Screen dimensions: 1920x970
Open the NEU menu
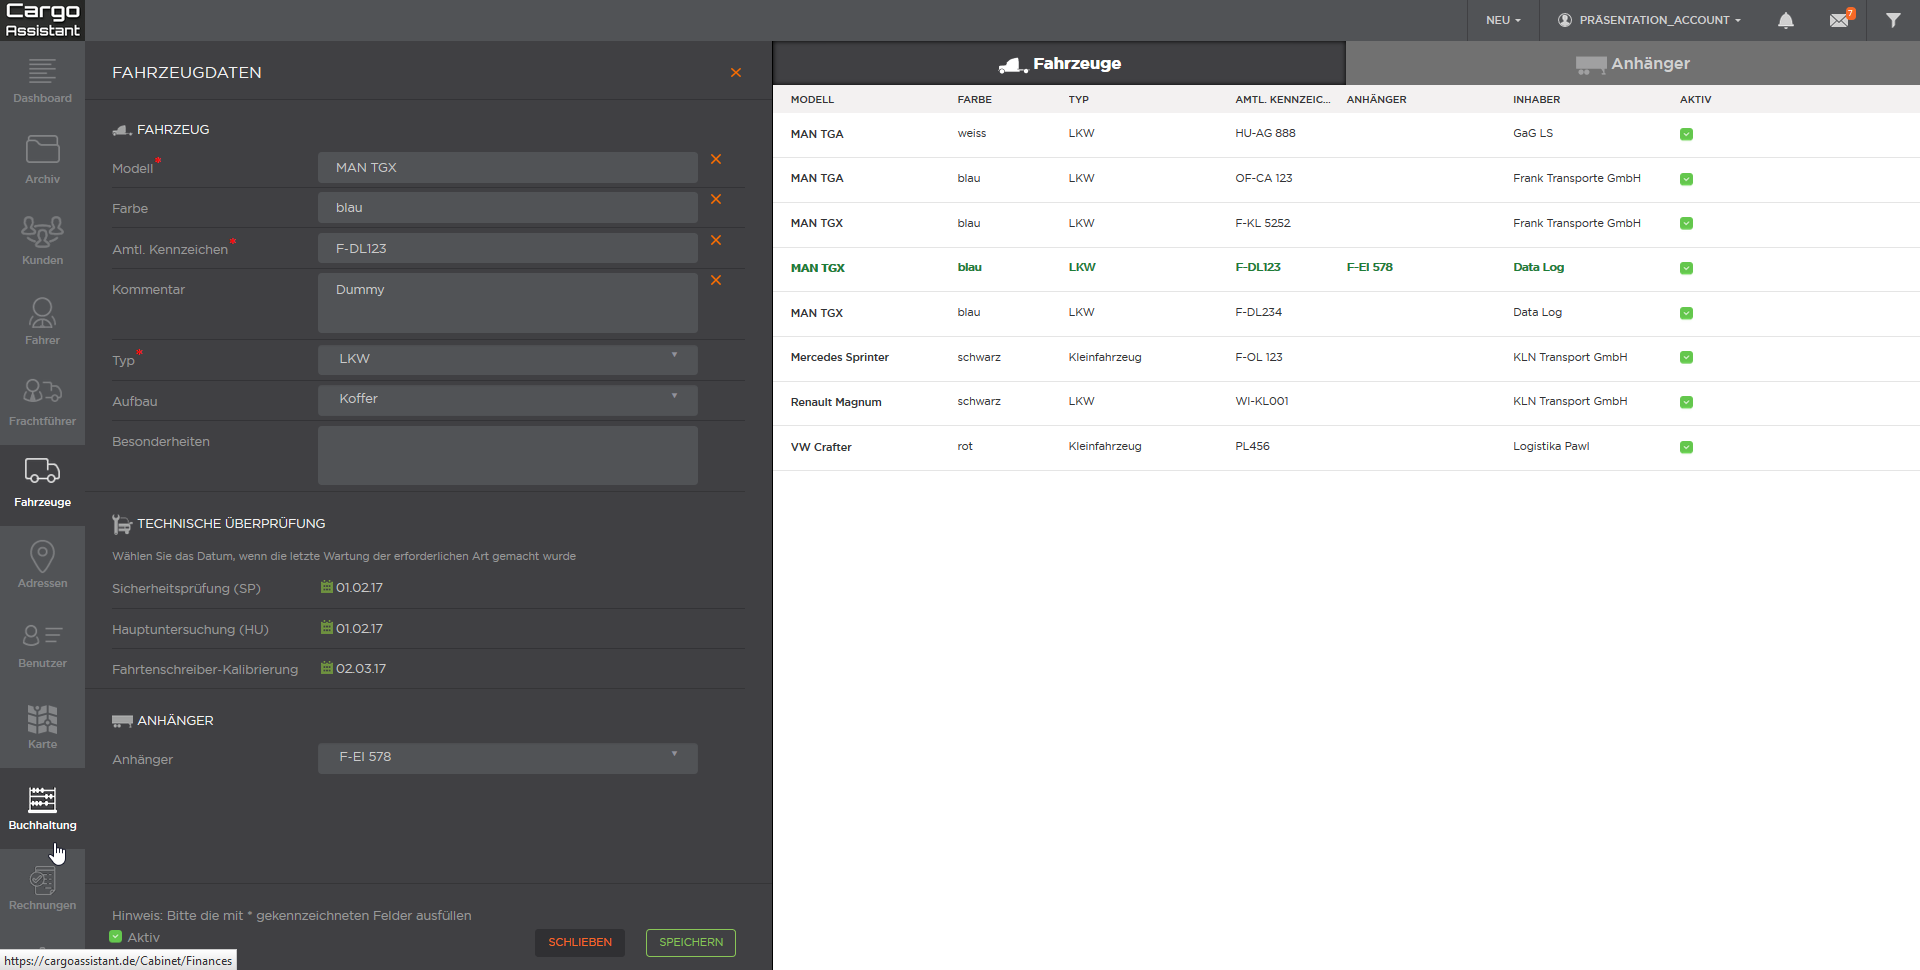tap(1503, 20)
